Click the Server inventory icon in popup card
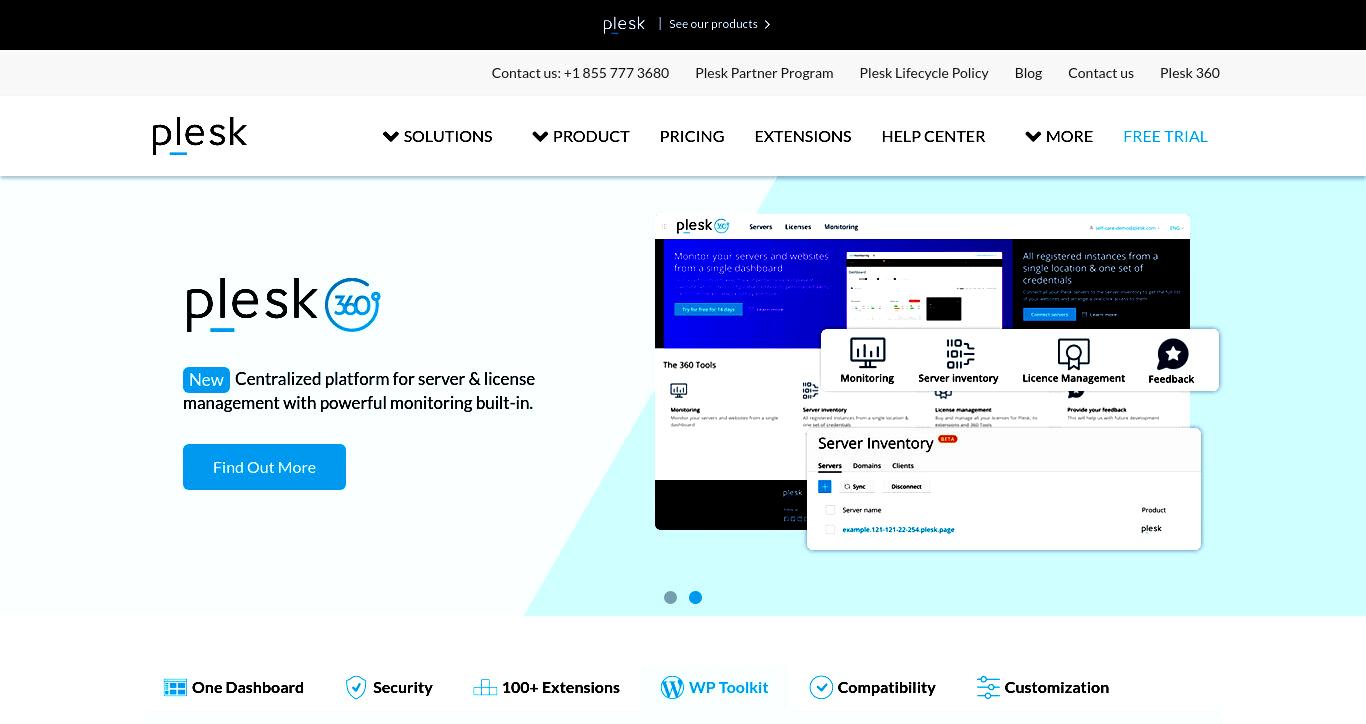This screenshot has width=1366, height=724. 959,353
